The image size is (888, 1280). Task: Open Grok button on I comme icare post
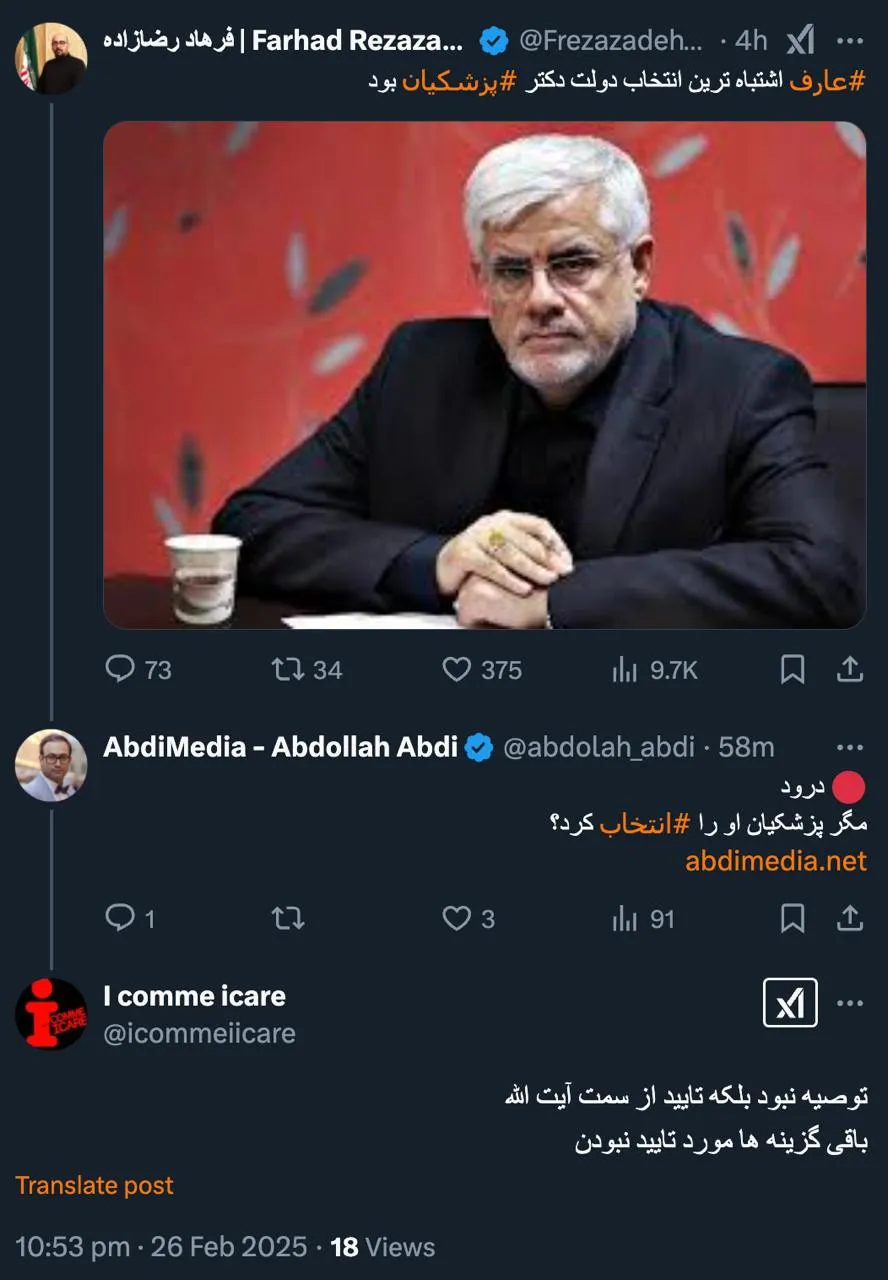(790, 1003)
